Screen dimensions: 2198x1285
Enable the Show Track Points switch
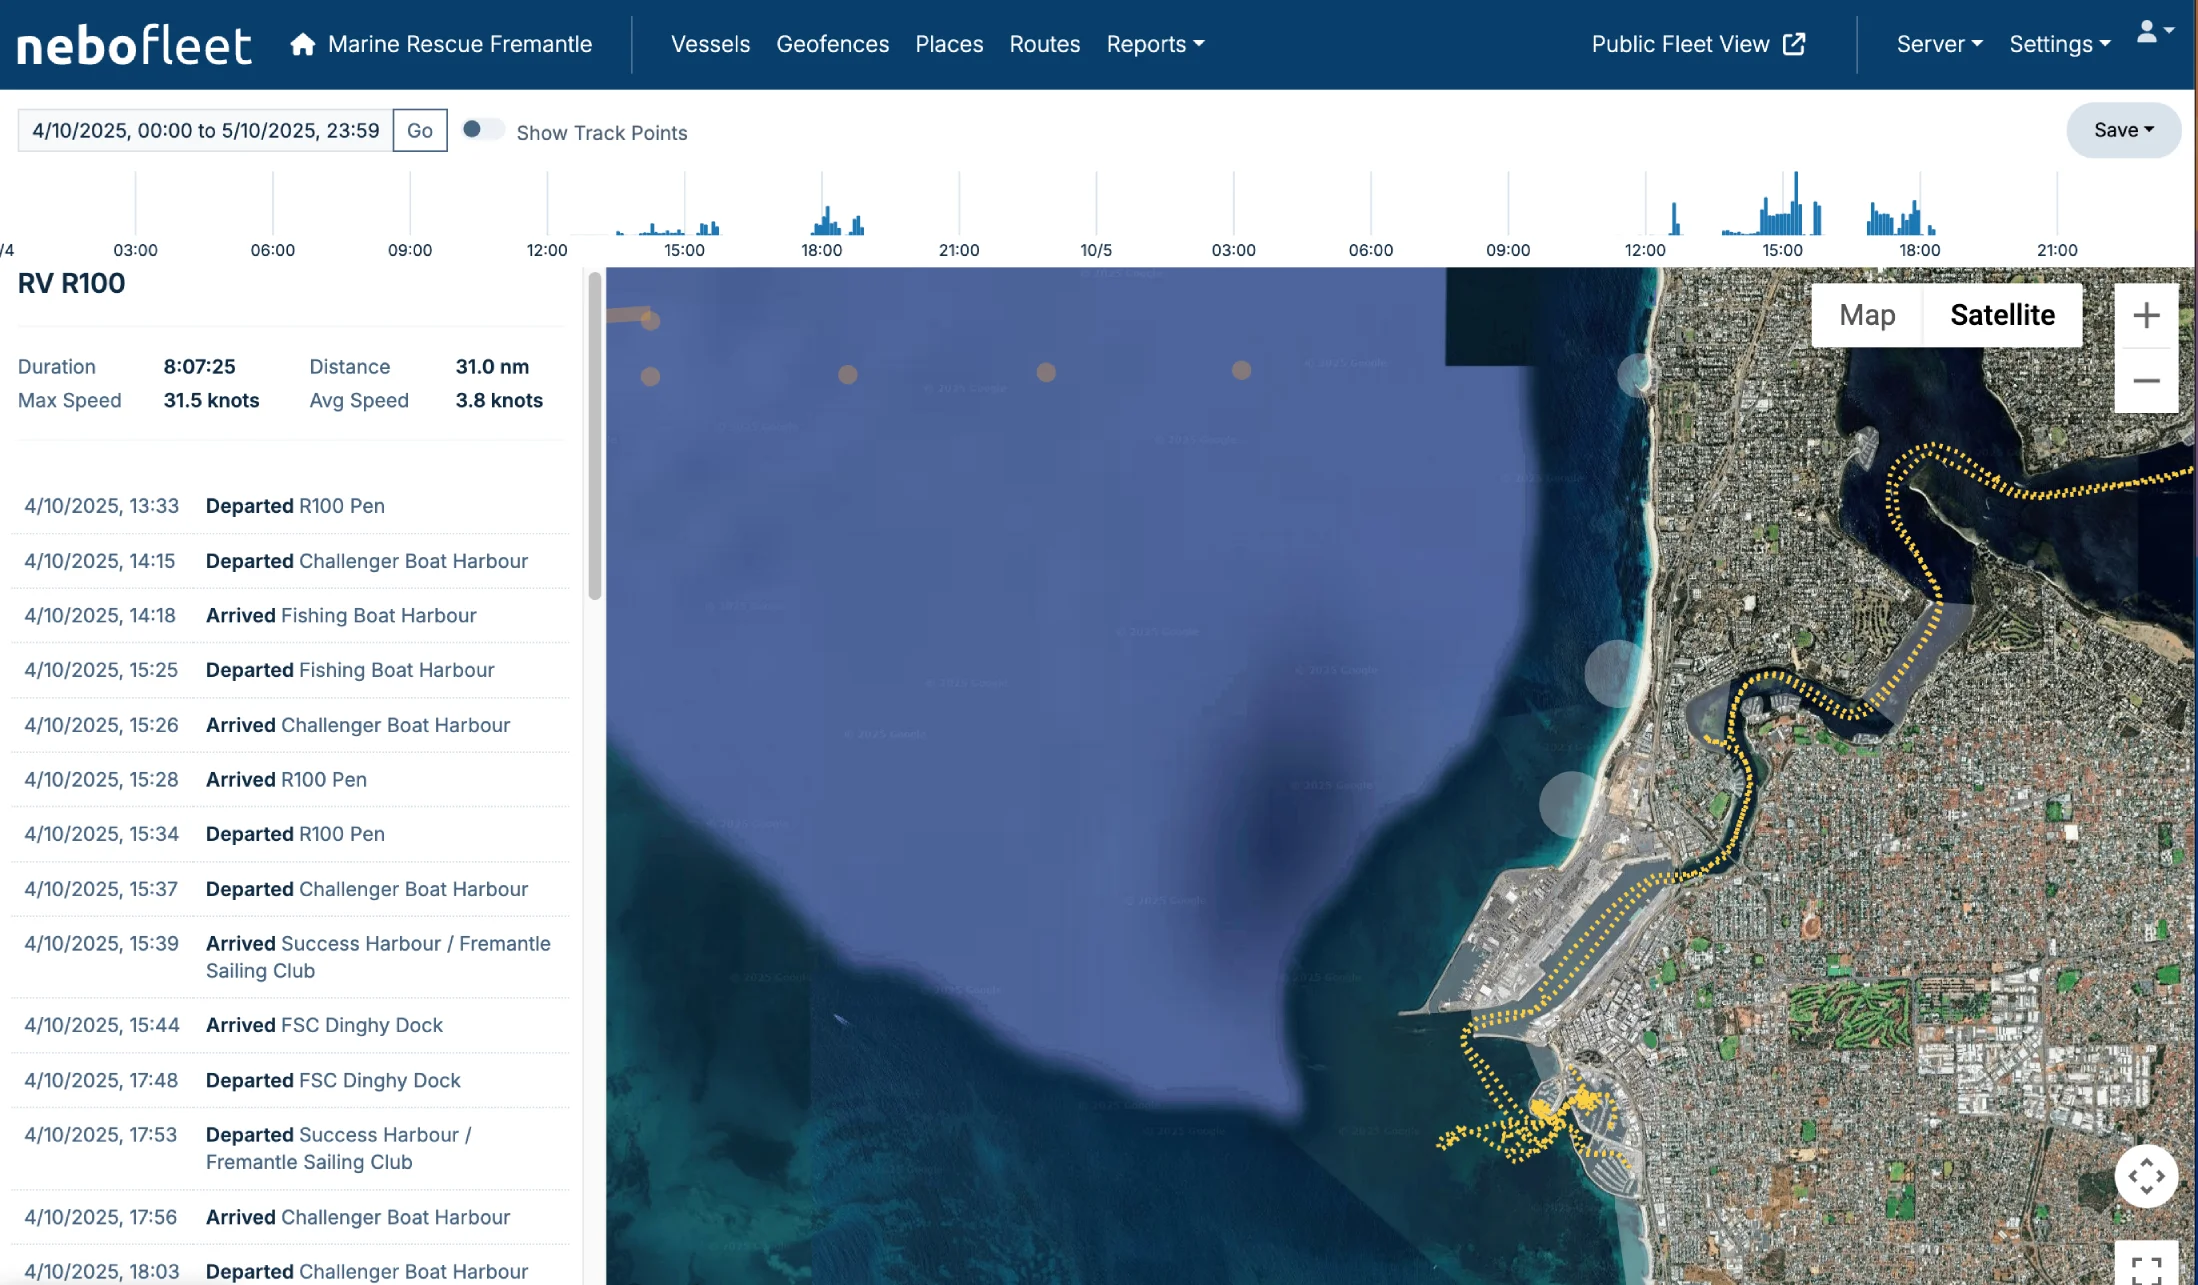481,130
